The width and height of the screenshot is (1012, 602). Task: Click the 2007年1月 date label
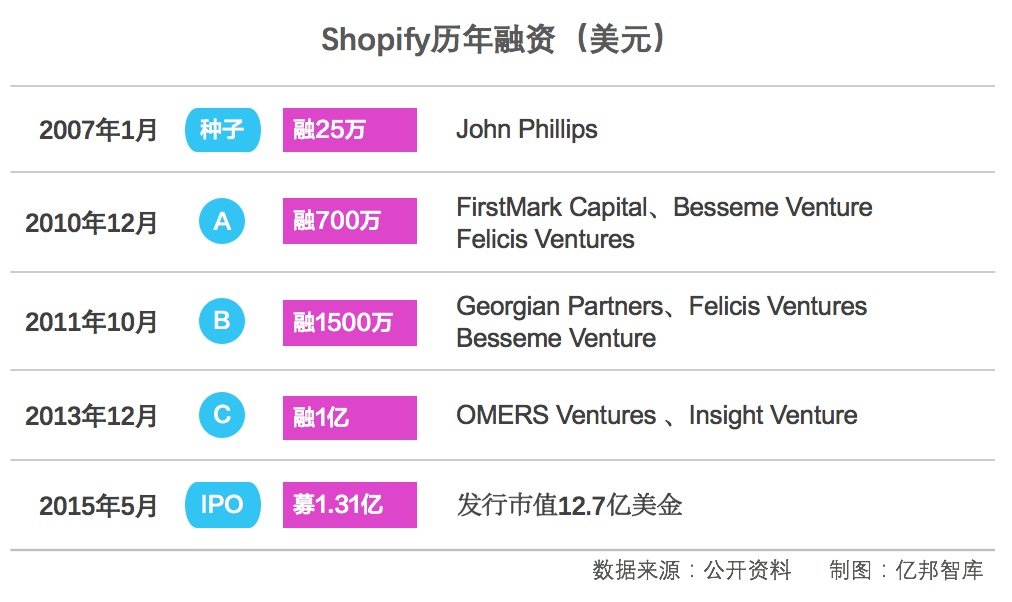coord(98,131)
